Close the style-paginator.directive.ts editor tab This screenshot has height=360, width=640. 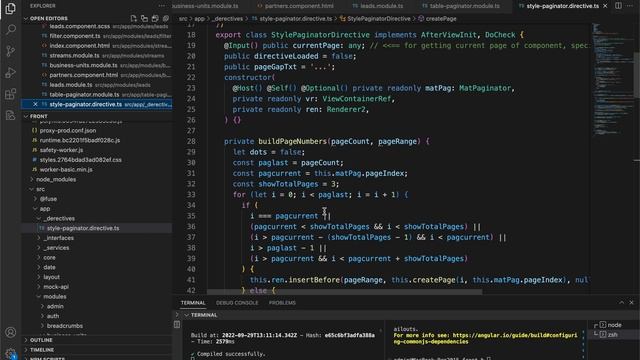point(605,6)
